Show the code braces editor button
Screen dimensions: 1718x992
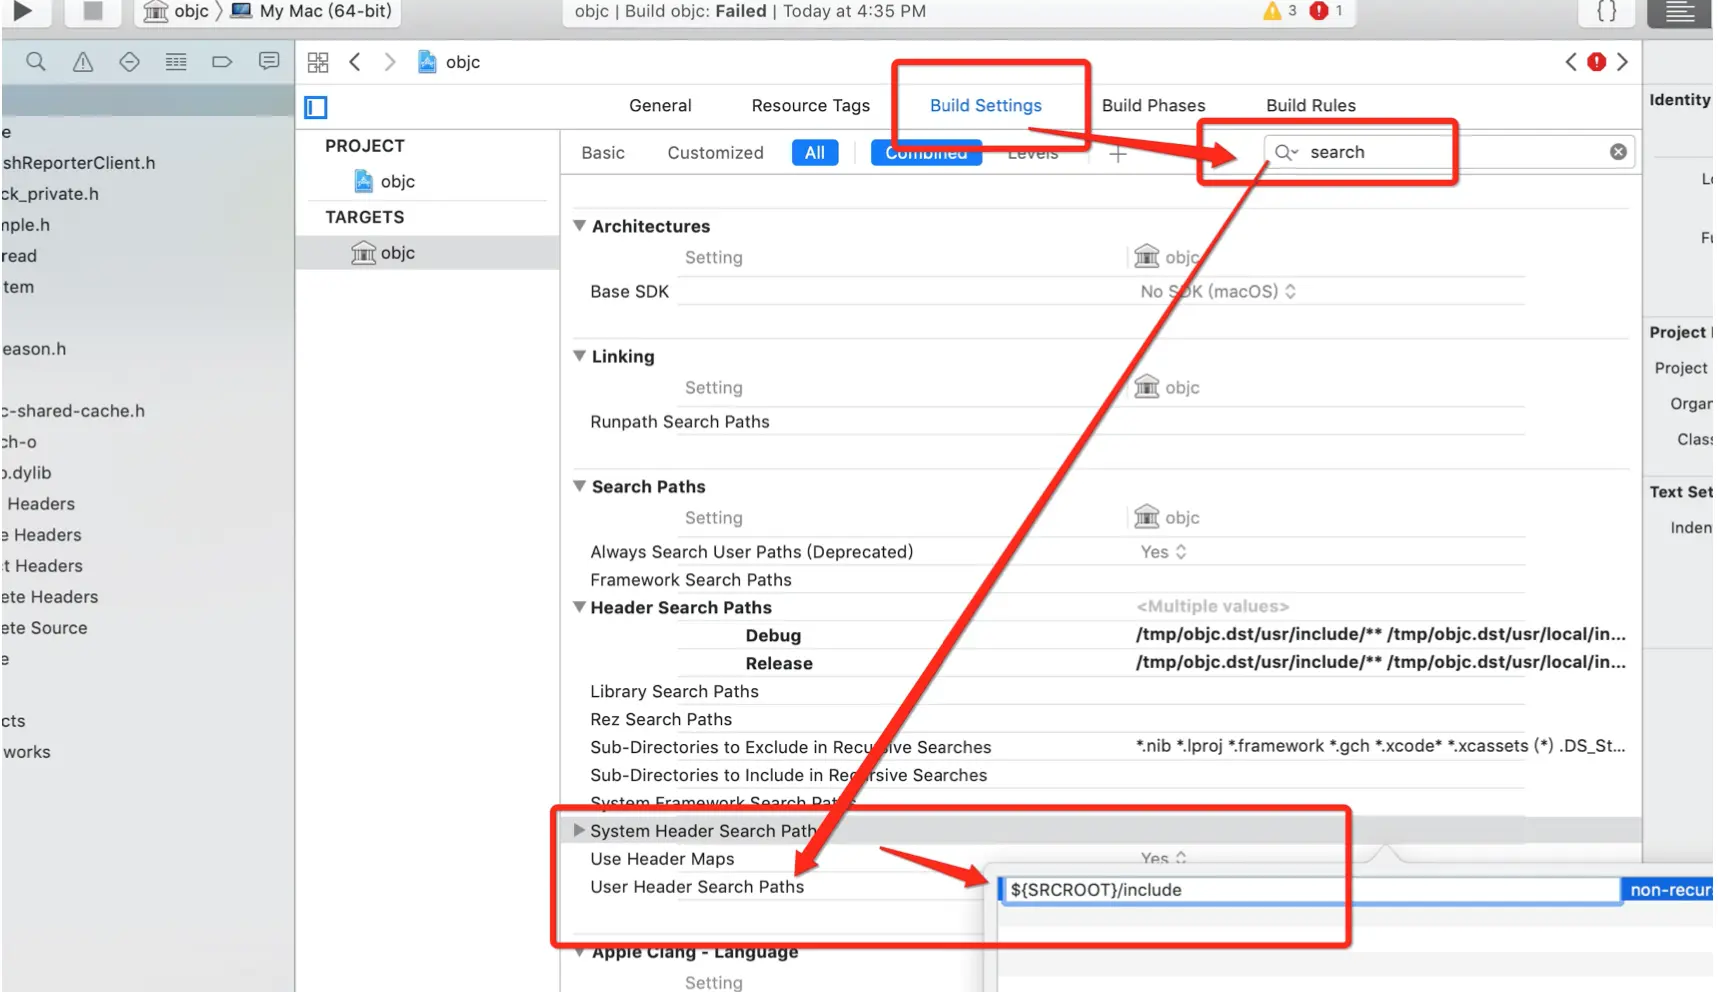(x=1607, y=12)
